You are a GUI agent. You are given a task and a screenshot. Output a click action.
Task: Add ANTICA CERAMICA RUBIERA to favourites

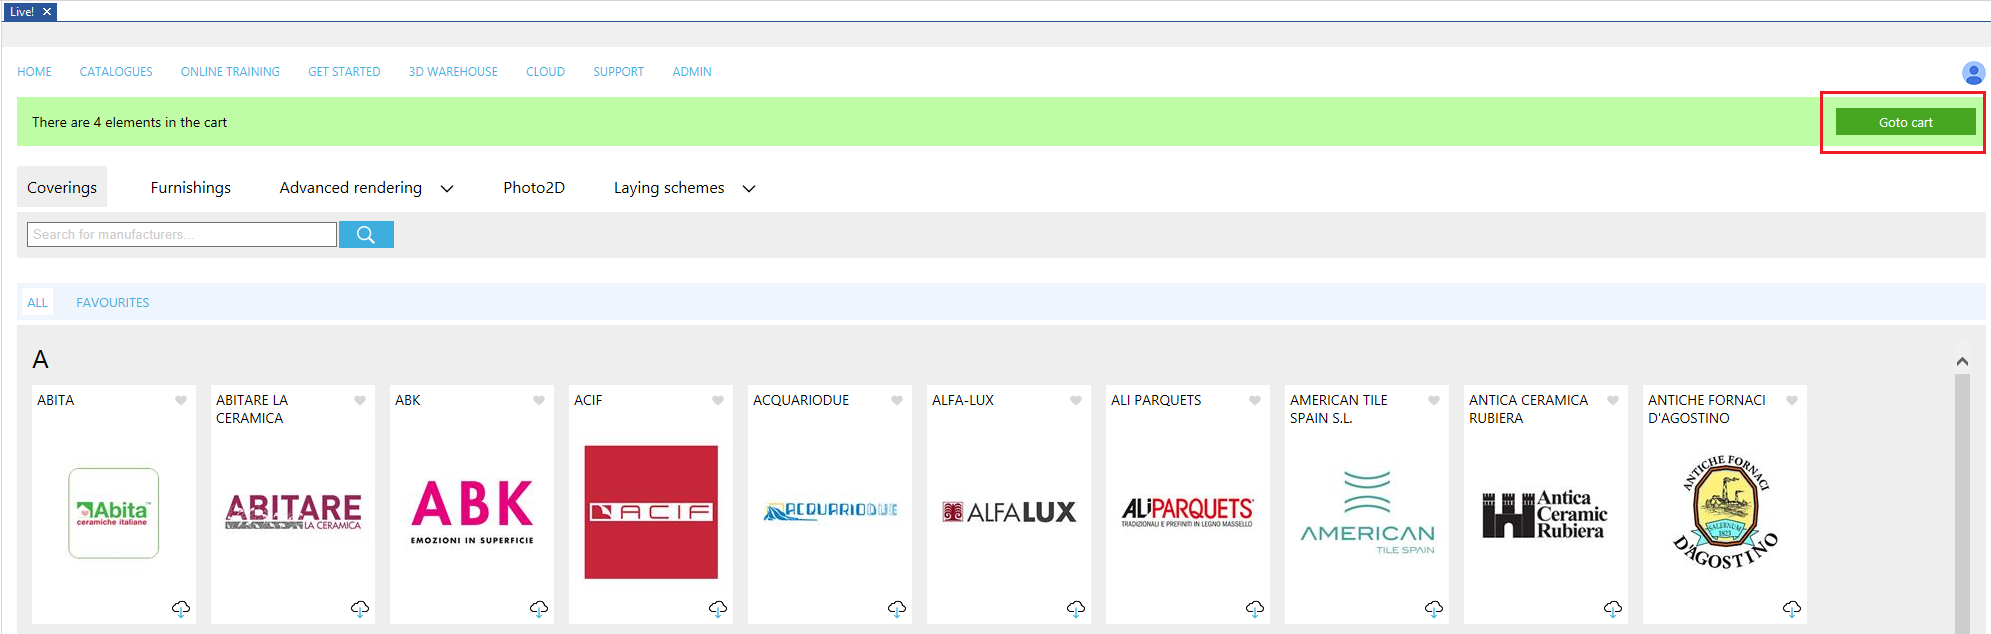click(1613, 400)
